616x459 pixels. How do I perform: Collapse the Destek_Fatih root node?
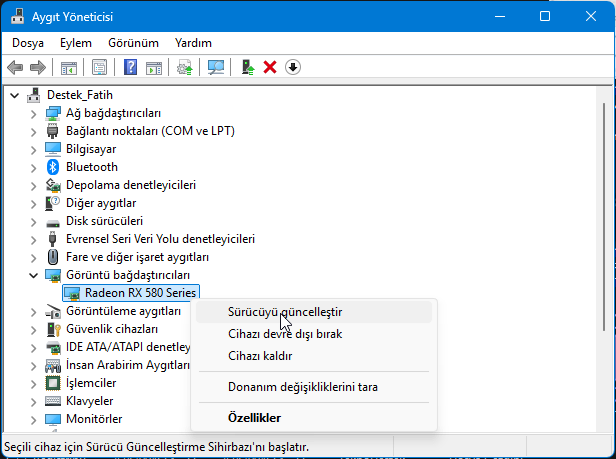pos(15,95)
